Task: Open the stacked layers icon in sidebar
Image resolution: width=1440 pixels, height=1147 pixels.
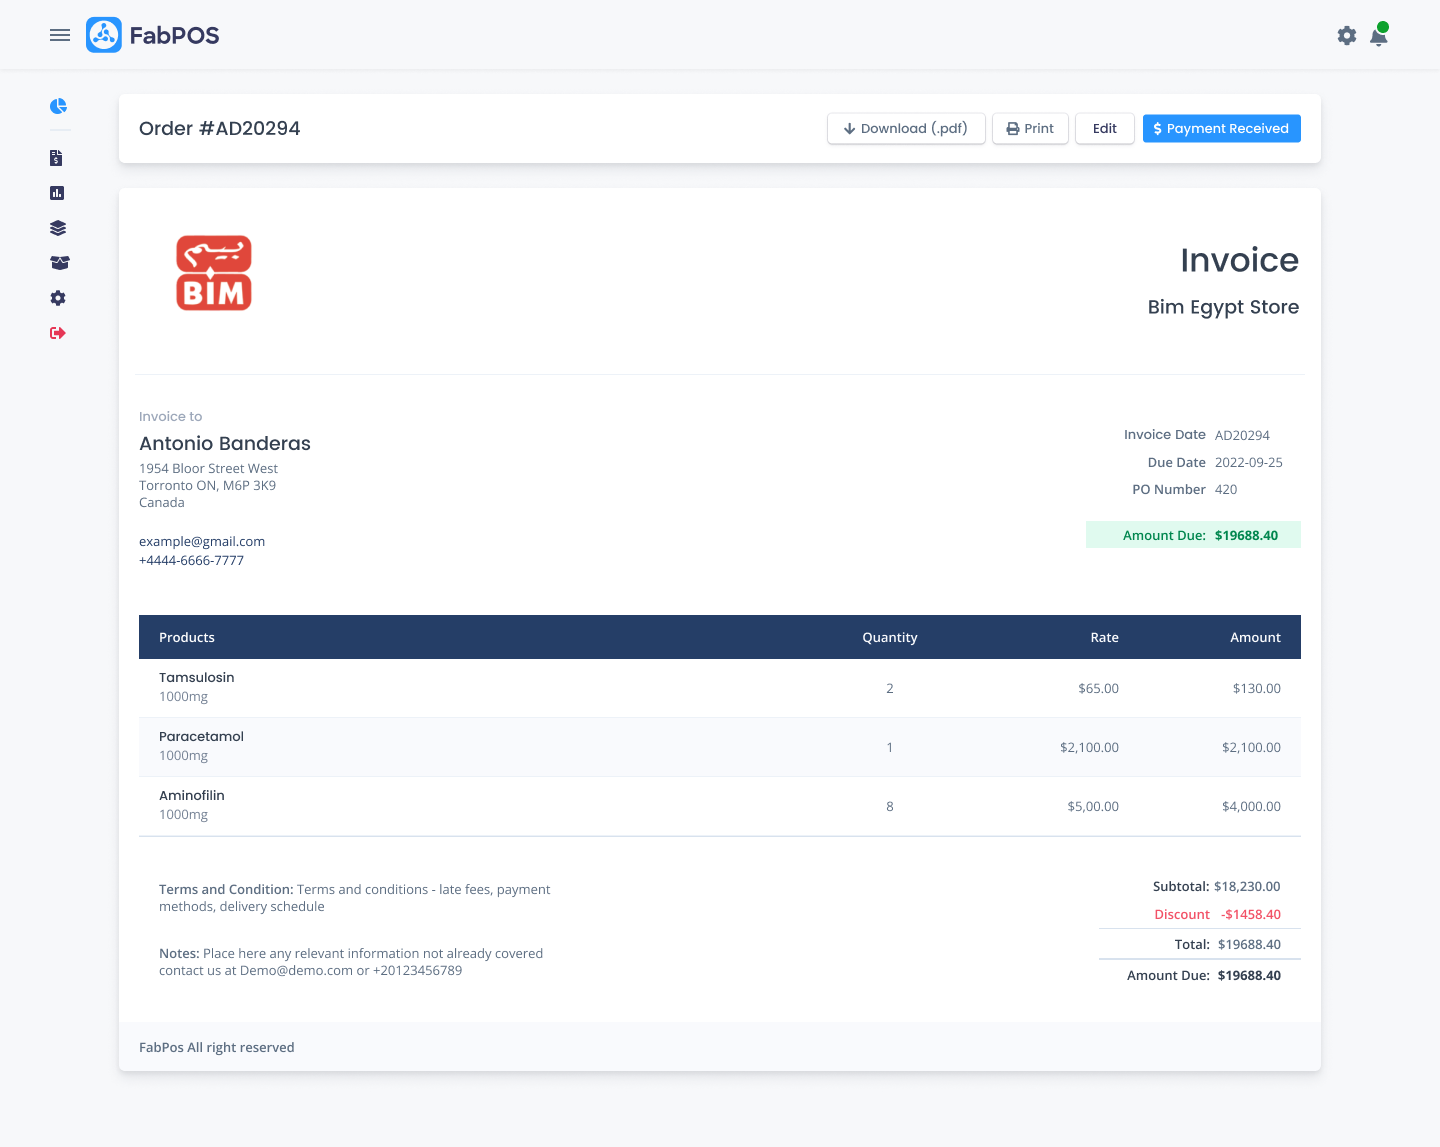Action: (58, 228)
